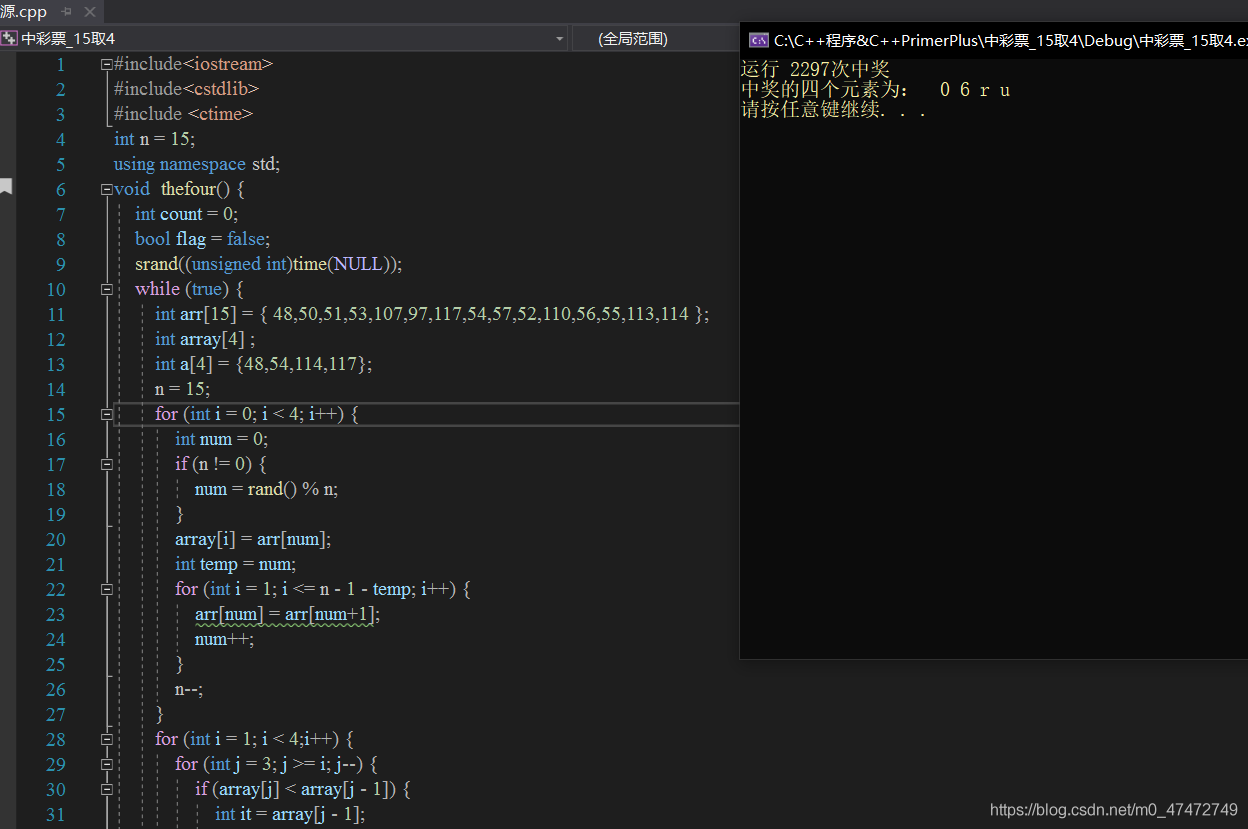Click the squiggle-underlined arr[num] = arr[num+1]; line
Screen dimensions: 1248x829
click(287, 614)
